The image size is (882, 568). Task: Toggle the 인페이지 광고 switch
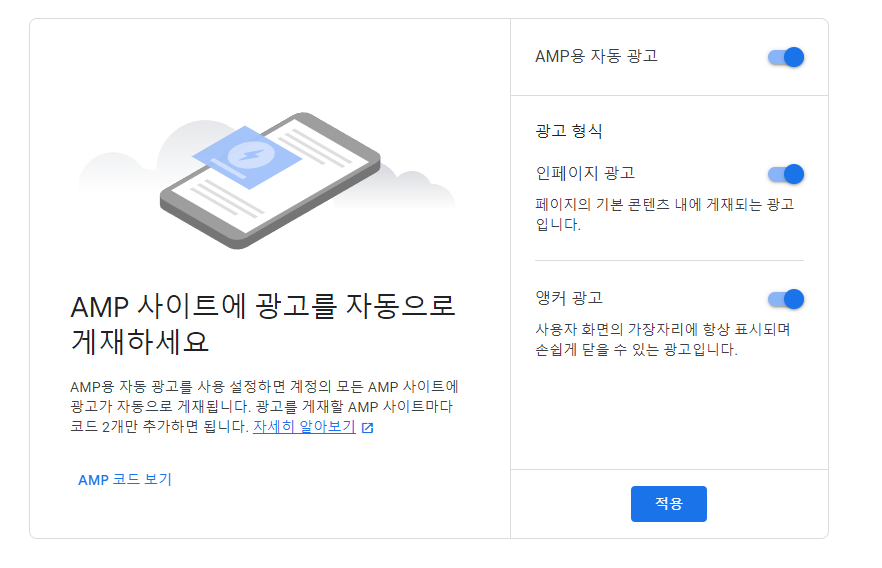tap(786, 174)
